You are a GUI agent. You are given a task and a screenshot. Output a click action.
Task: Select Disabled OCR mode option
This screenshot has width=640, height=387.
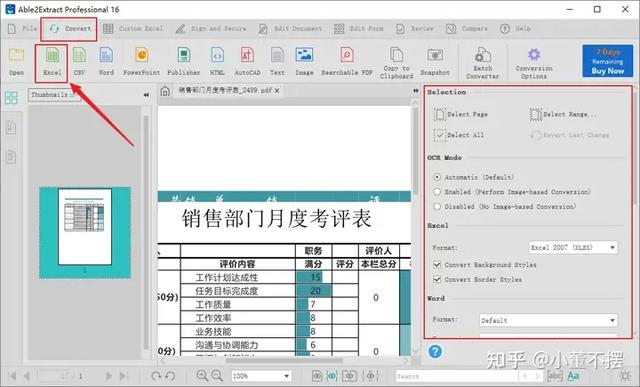437,206
